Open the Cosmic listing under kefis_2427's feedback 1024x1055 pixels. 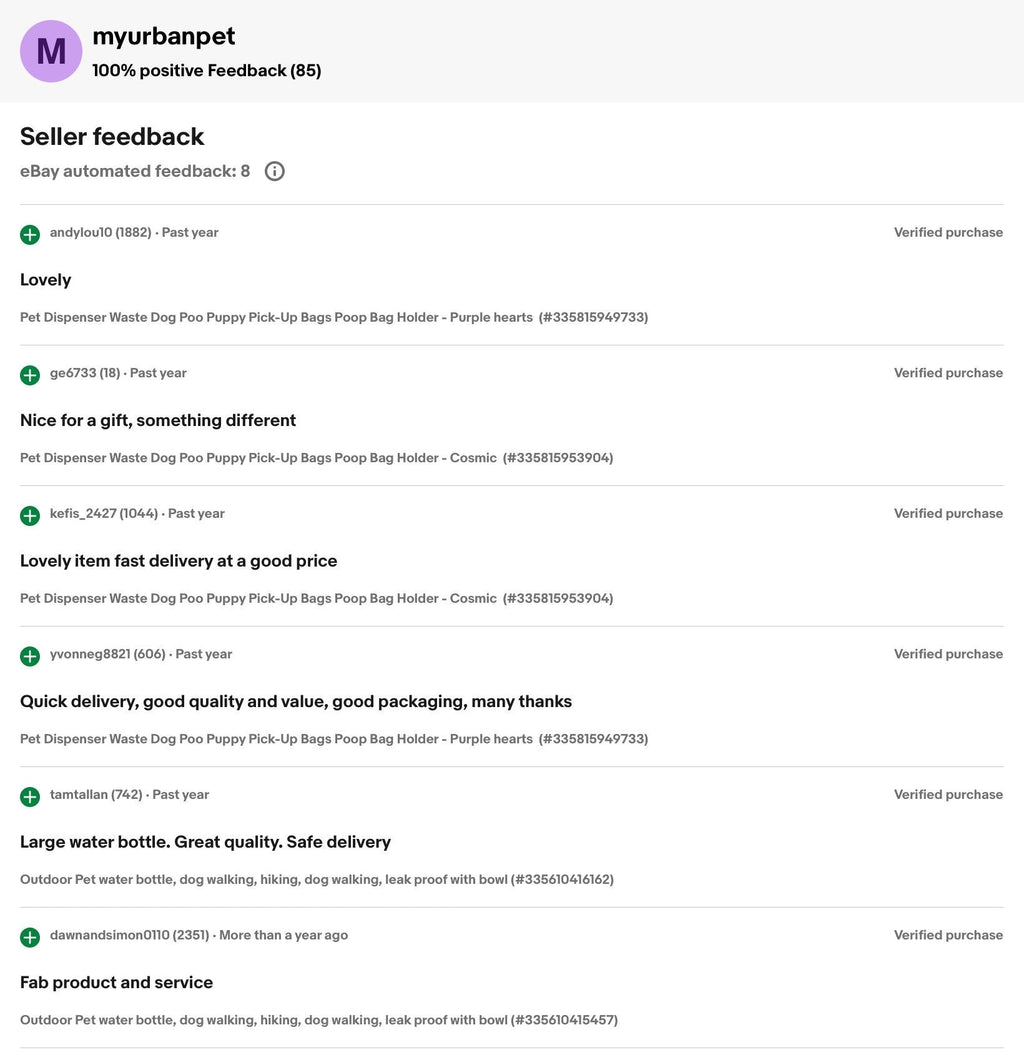tap(316, 599)
